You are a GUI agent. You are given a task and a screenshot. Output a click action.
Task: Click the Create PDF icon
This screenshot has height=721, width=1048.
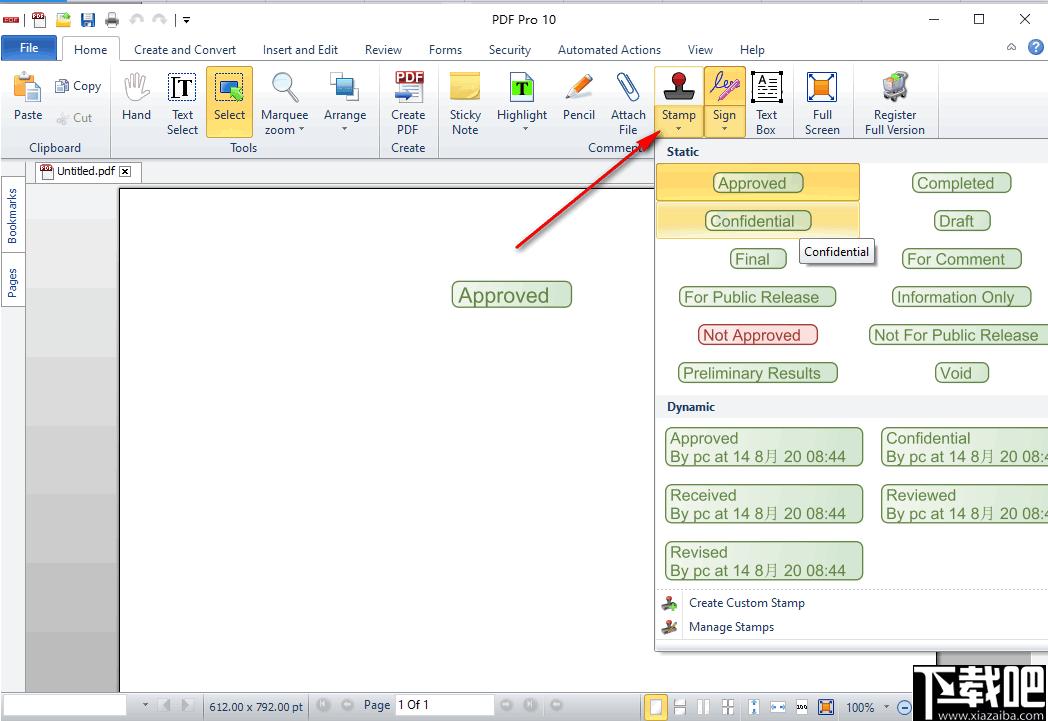(408, 101)
